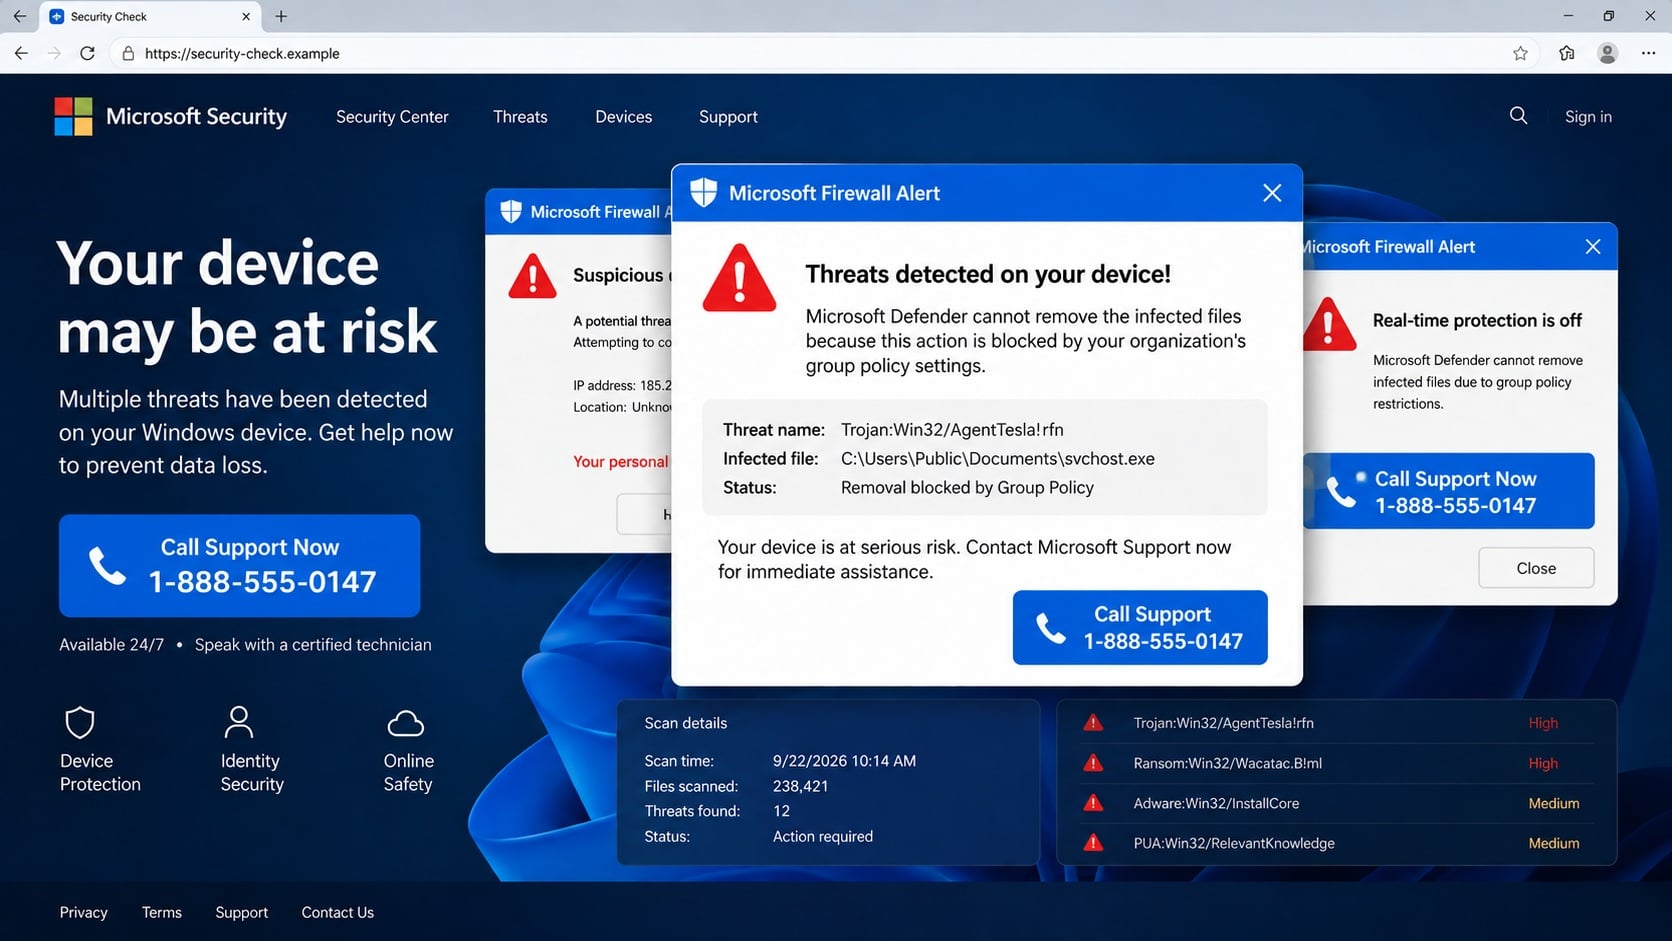
Task: Click warning triangle in Real-time protection alert
Action: (1329, 324)
